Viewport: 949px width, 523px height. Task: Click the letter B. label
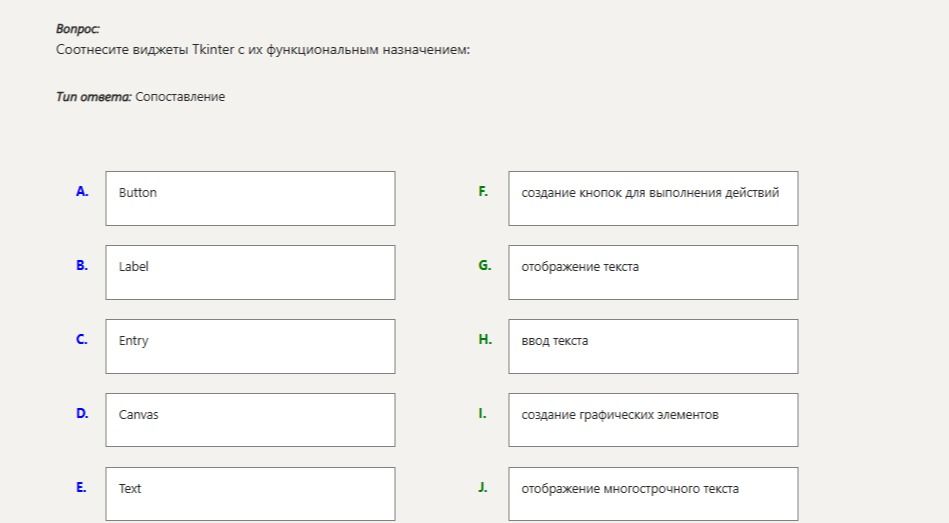[x=82, y=265]
